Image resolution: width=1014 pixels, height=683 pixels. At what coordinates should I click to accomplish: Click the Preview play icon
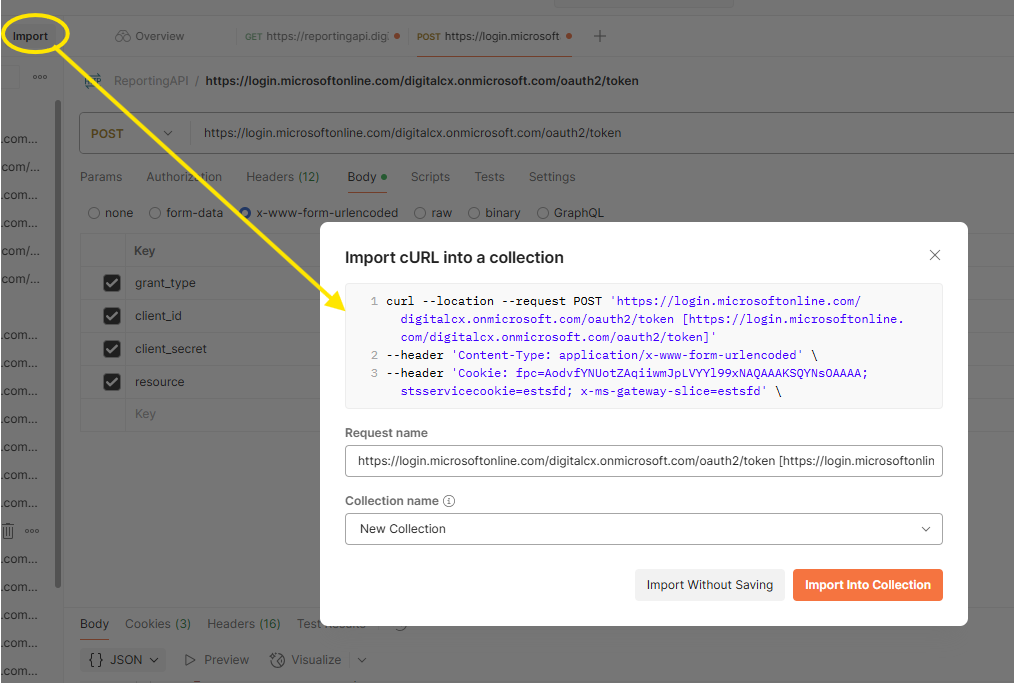(189, 660)
